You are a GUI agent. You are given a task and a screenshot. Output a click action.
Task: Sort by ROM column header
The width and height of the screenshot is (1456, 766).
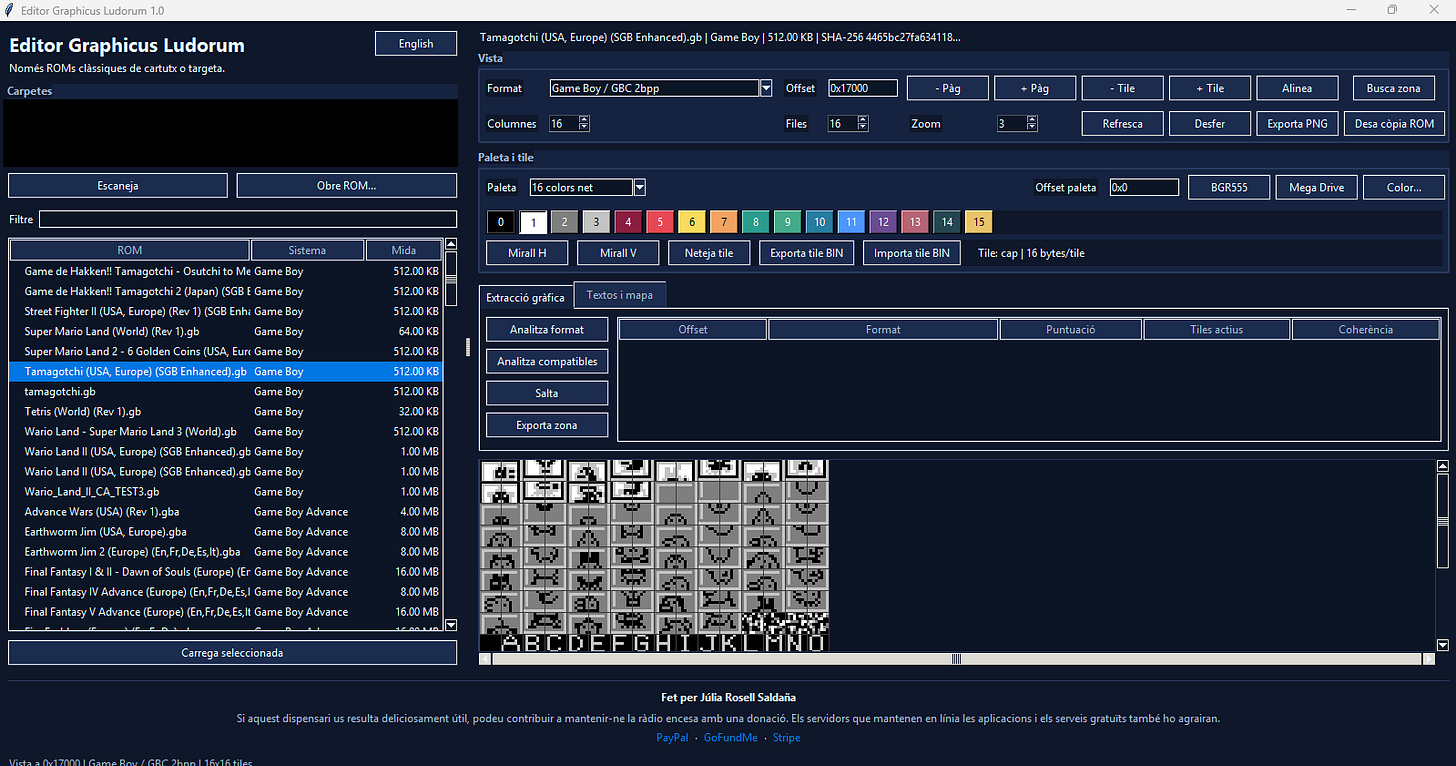[x=130, y=250]
